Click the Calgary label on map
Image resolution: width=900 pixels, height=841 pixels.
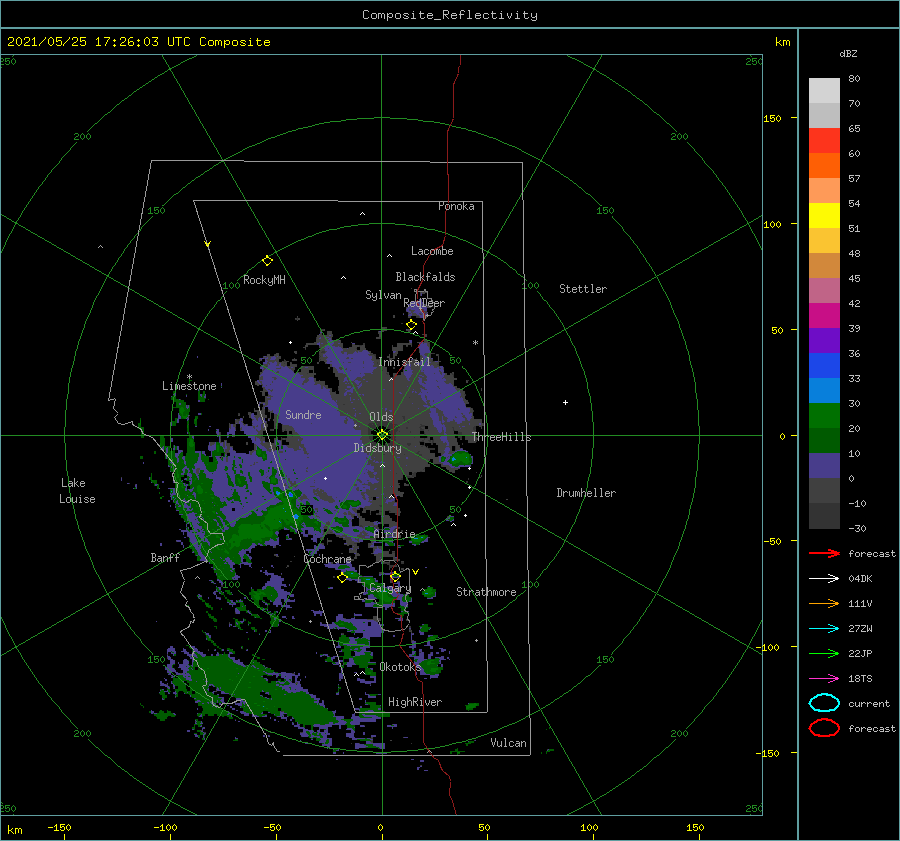pos(390,588)
